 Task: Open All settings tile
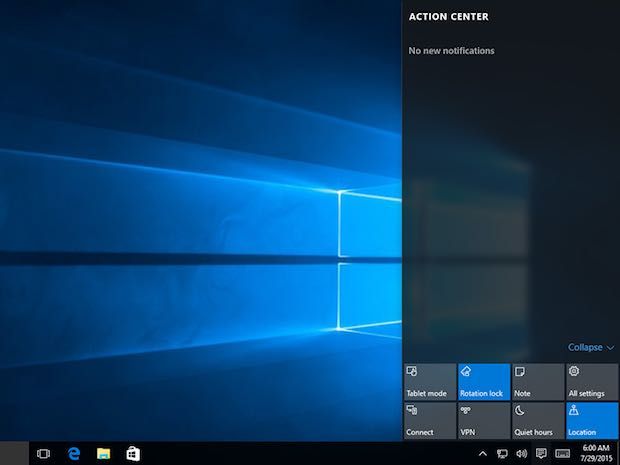(x=592, y=382)
